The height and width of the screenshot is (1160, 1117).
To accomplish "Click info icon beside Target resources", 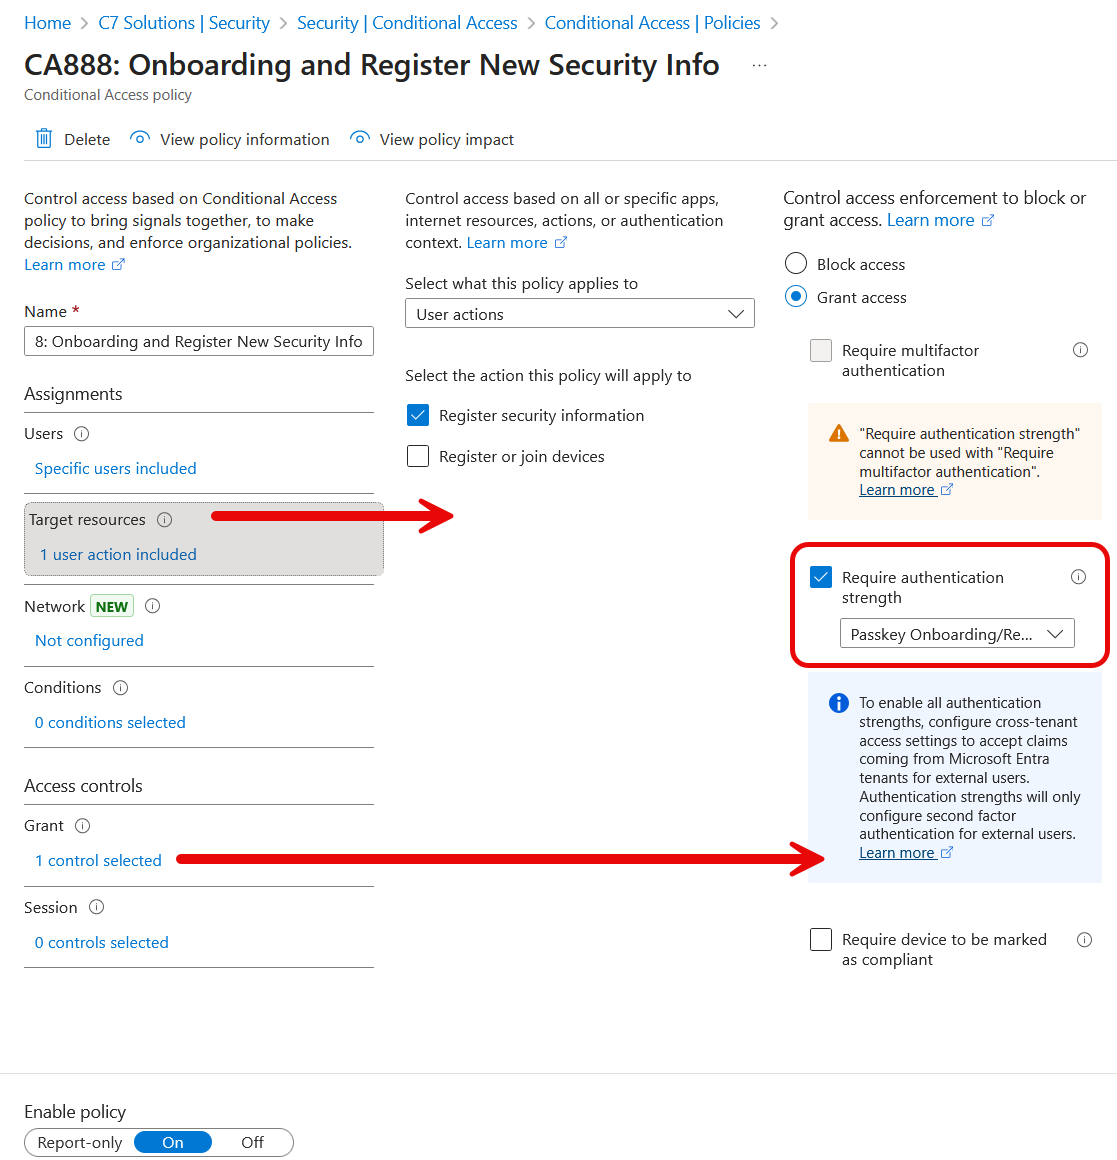I will (x=165, y=520).
